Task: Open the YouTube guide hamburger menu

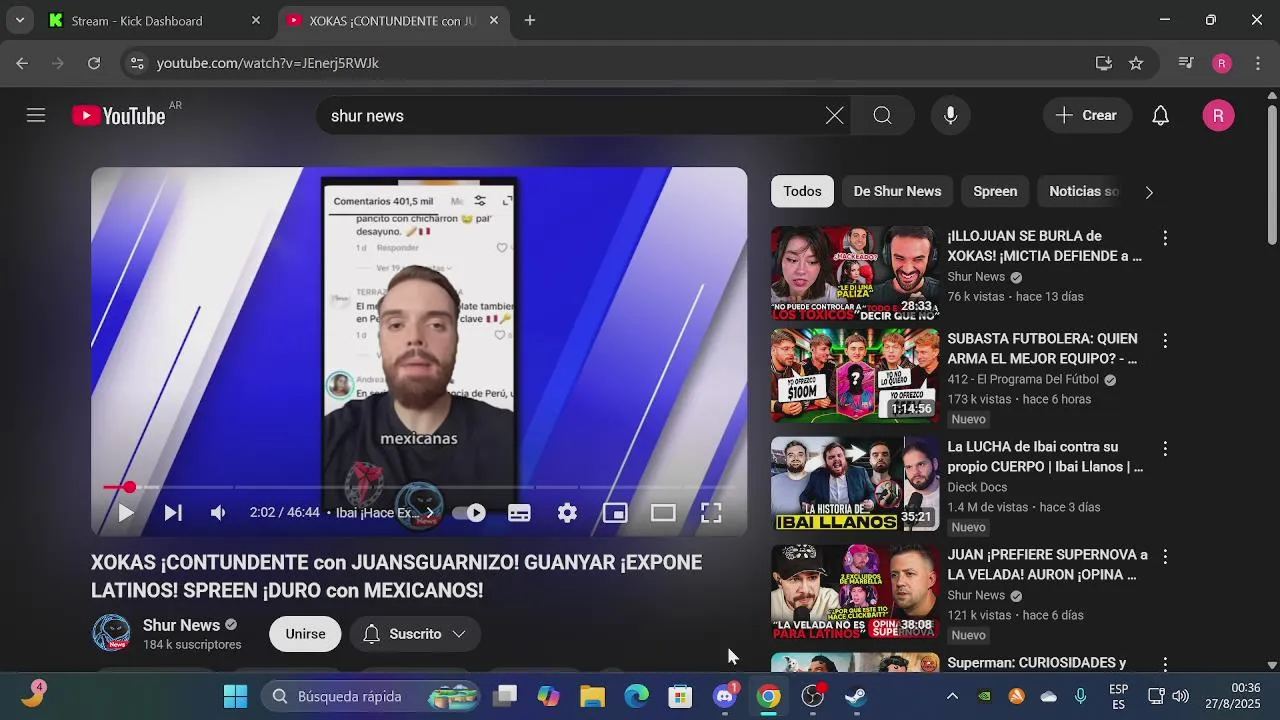Action: tap(36, 116)
